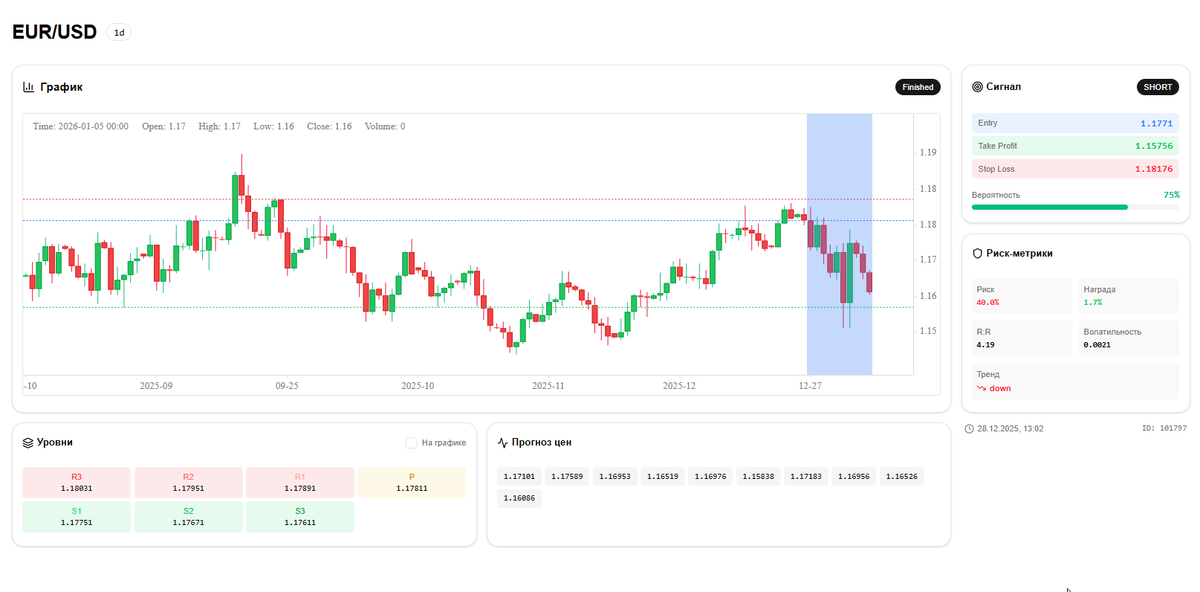Viewport: 1200px width, 592px height.
Task: Click the R3 level card 1.18031
Action: [x=77, y=482]
